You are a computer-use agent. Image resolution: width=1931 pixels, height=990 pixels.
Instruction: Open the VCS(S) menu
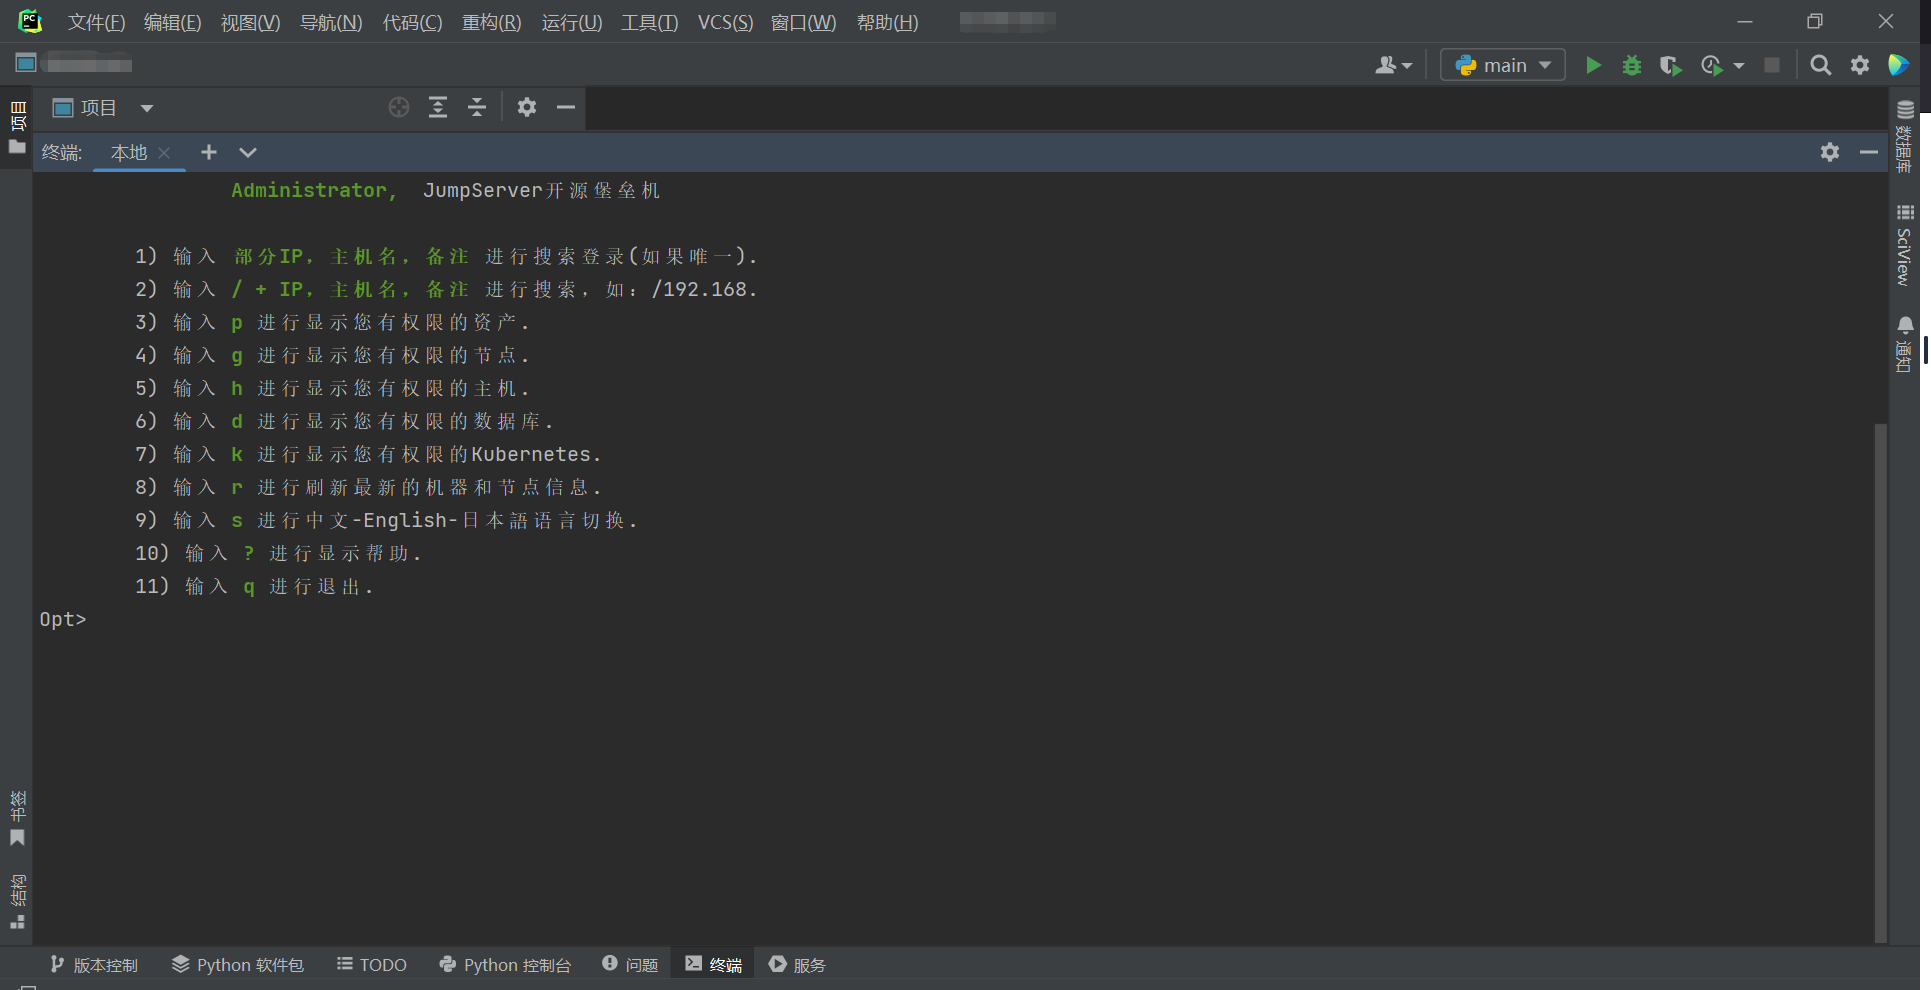pos(724,22)
